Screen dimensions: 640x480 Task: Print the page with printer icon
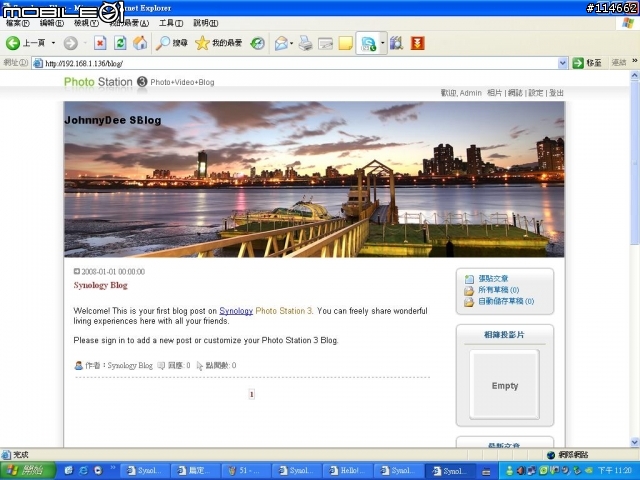coord(305,43)
